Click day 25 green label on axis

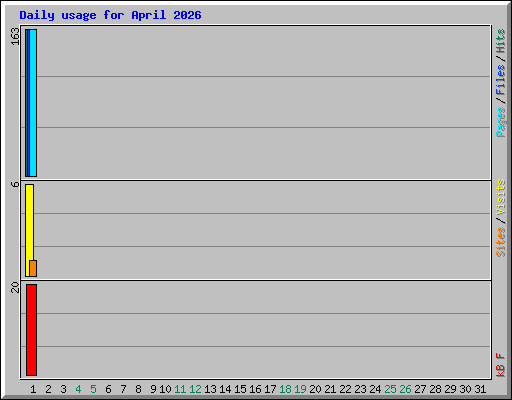[390, 389]
